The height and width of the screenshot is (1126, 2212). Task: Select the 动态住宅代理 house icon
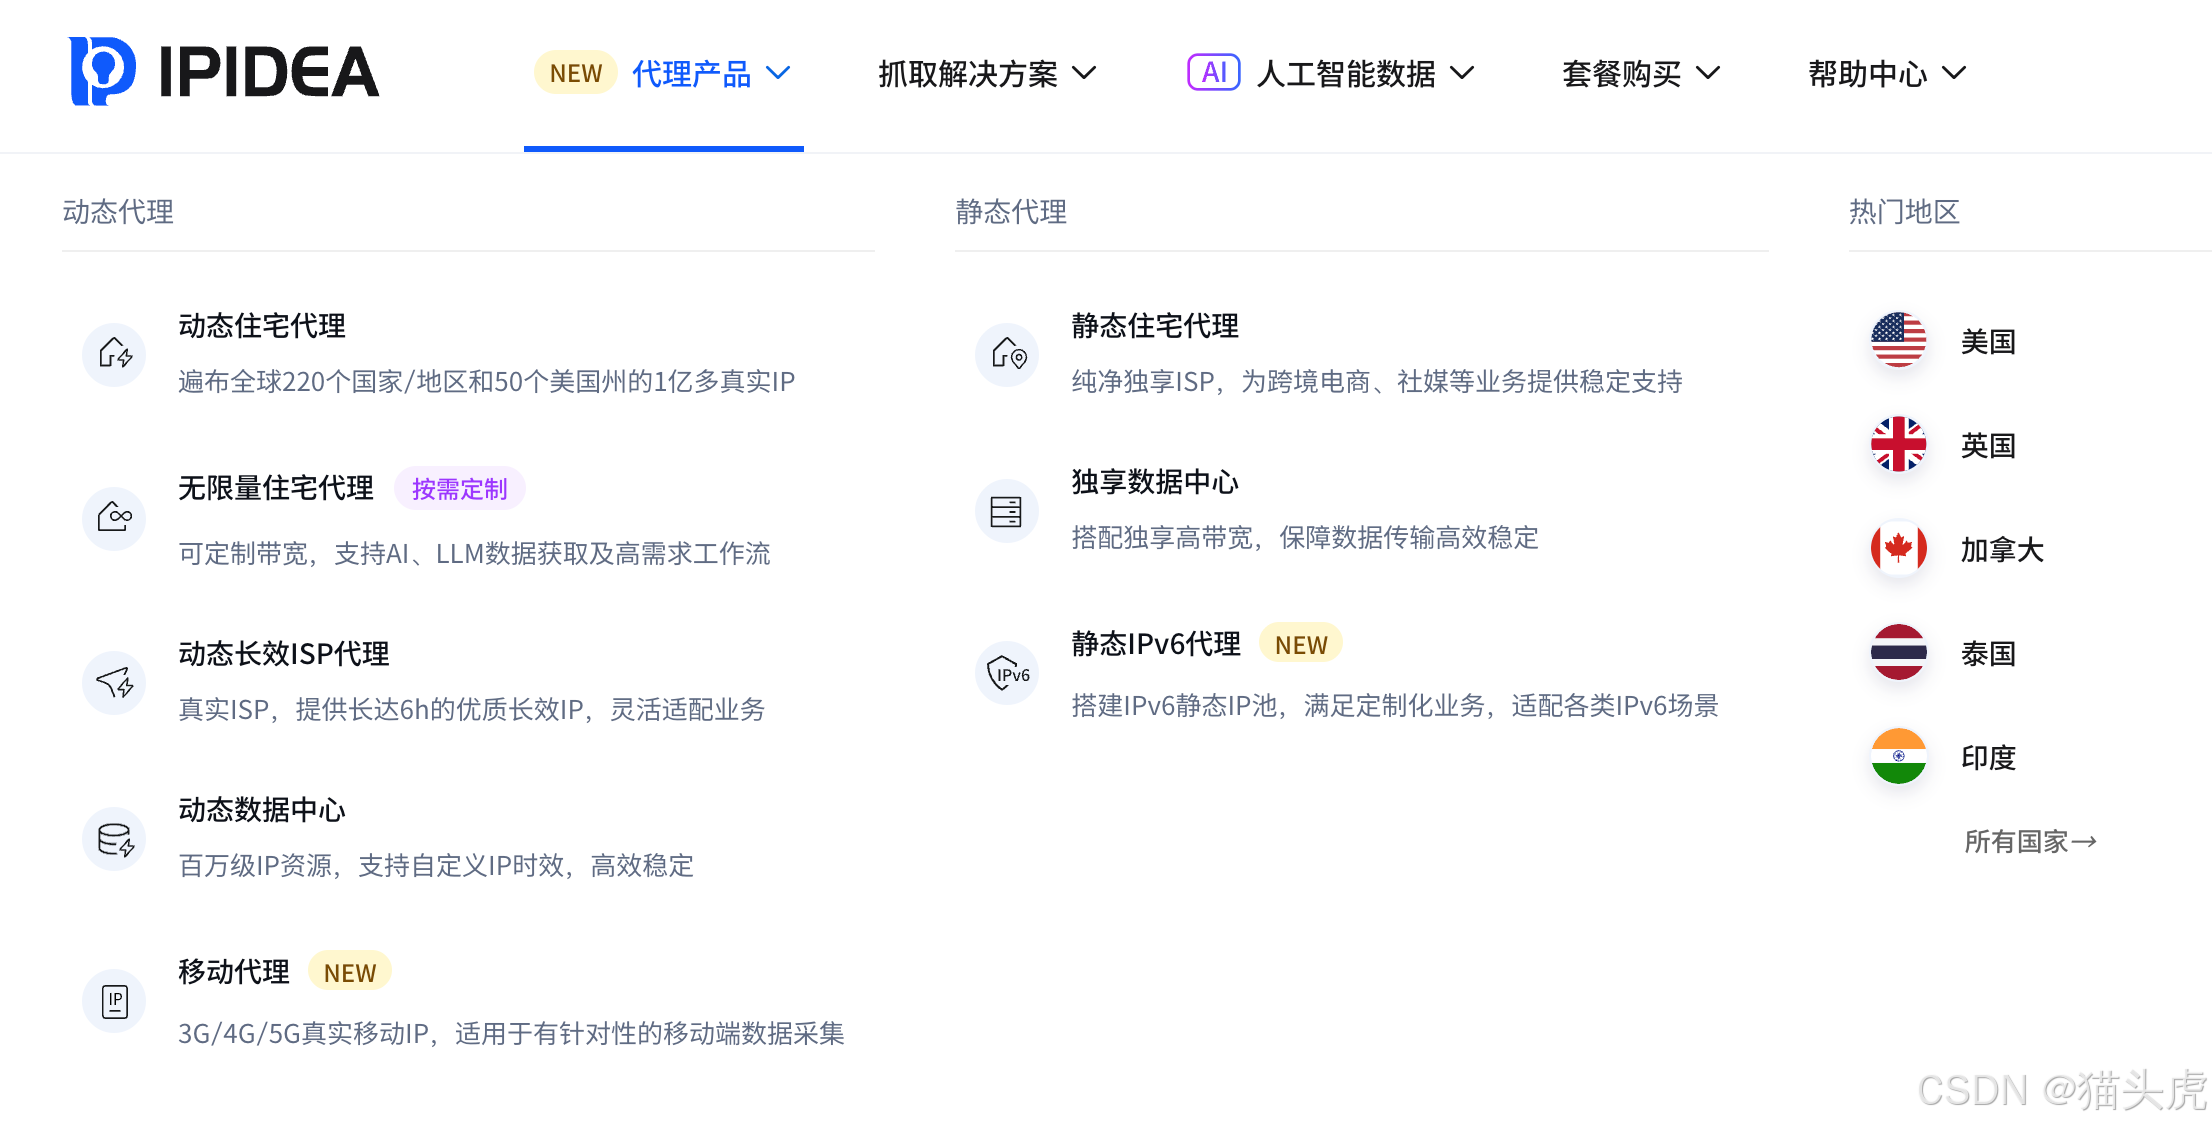click(114, 355)
